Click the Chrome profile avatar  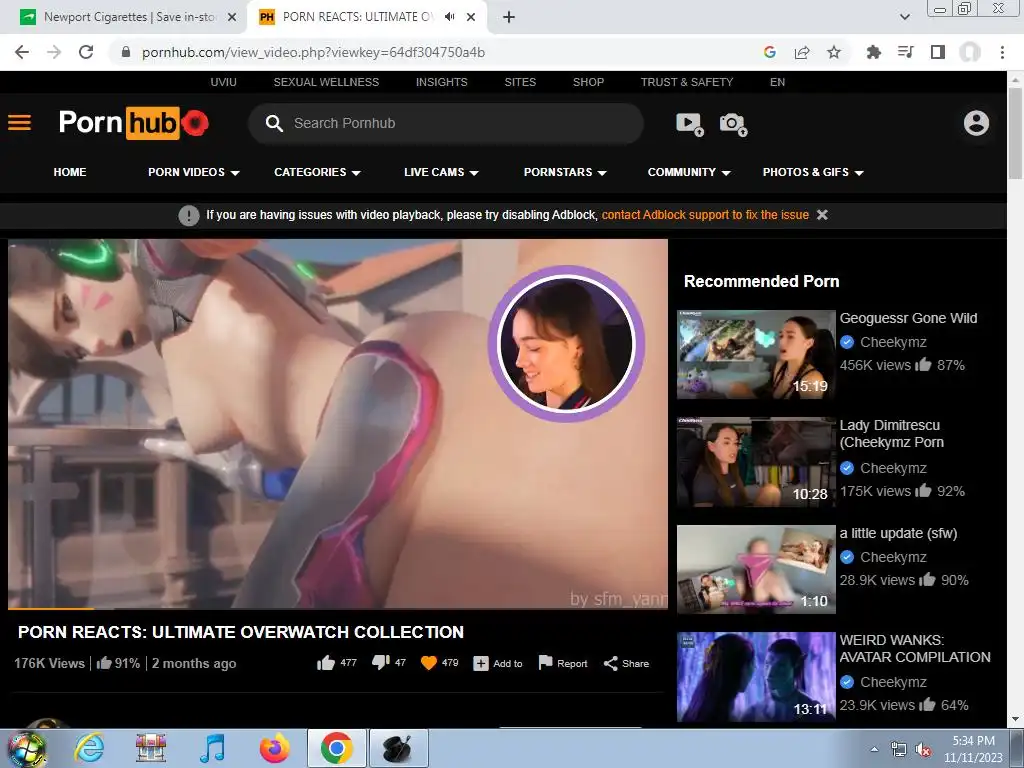coord(970,52)
